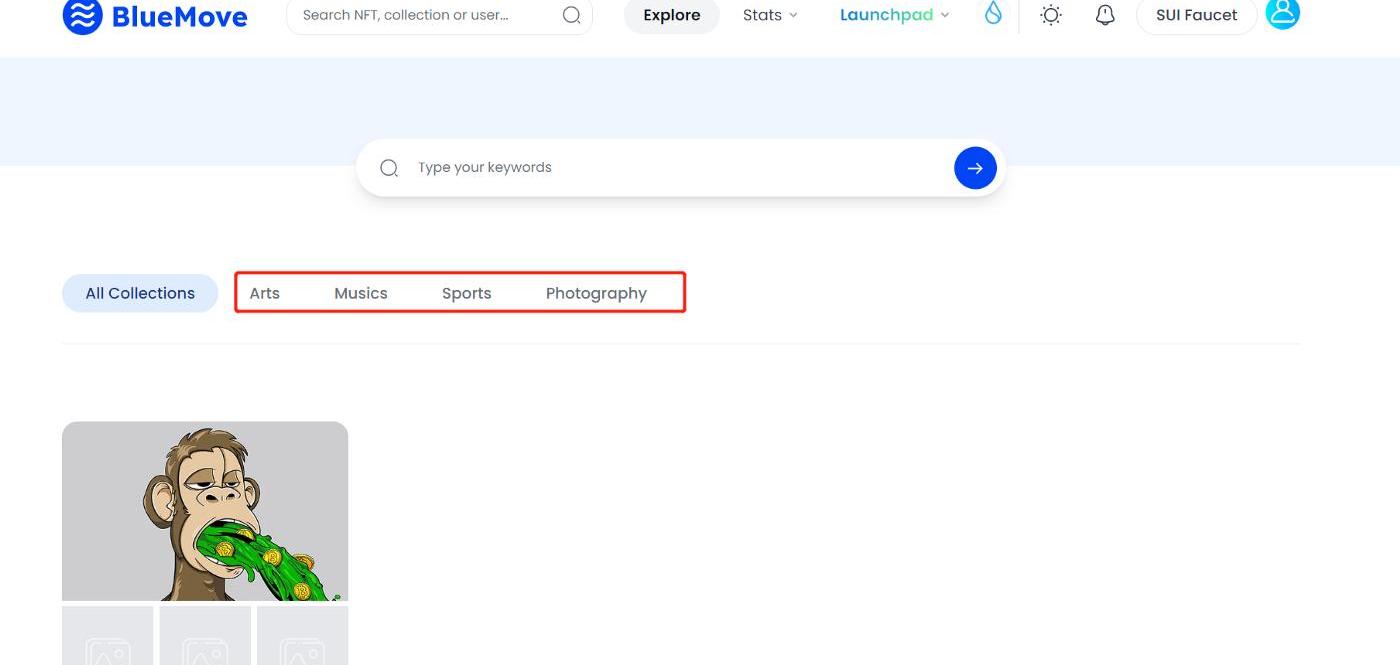The height and width of the screenshot is (665, 1400).
Task: Switch to the Arts category tab
Action: coord(264,293)
